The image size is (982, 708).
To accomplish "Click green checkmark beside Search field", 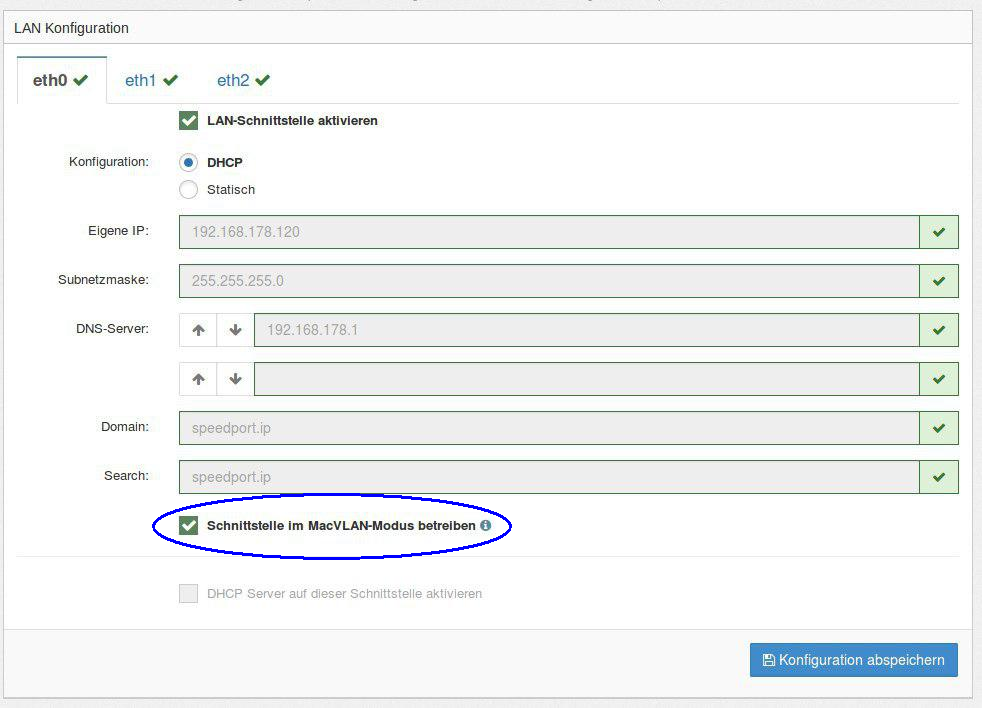I will [x=938, y=477].
